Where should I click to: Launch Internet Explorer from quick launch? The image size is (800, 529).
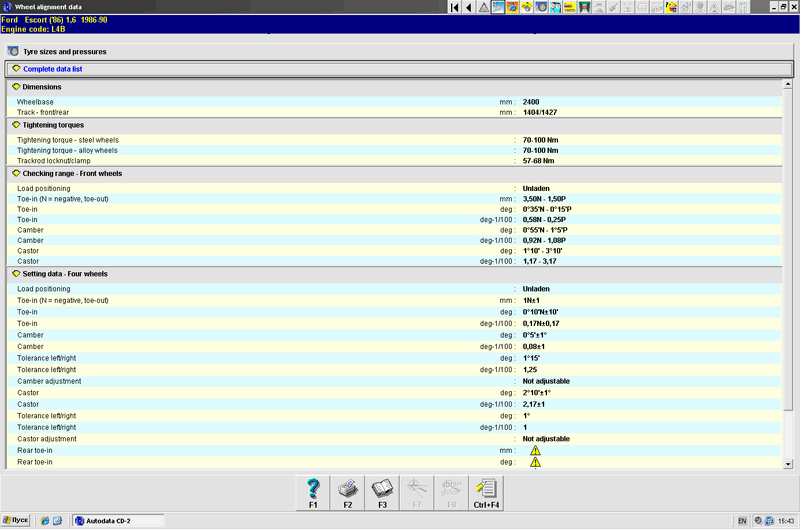pyautogui.click(x=45, y=521)
